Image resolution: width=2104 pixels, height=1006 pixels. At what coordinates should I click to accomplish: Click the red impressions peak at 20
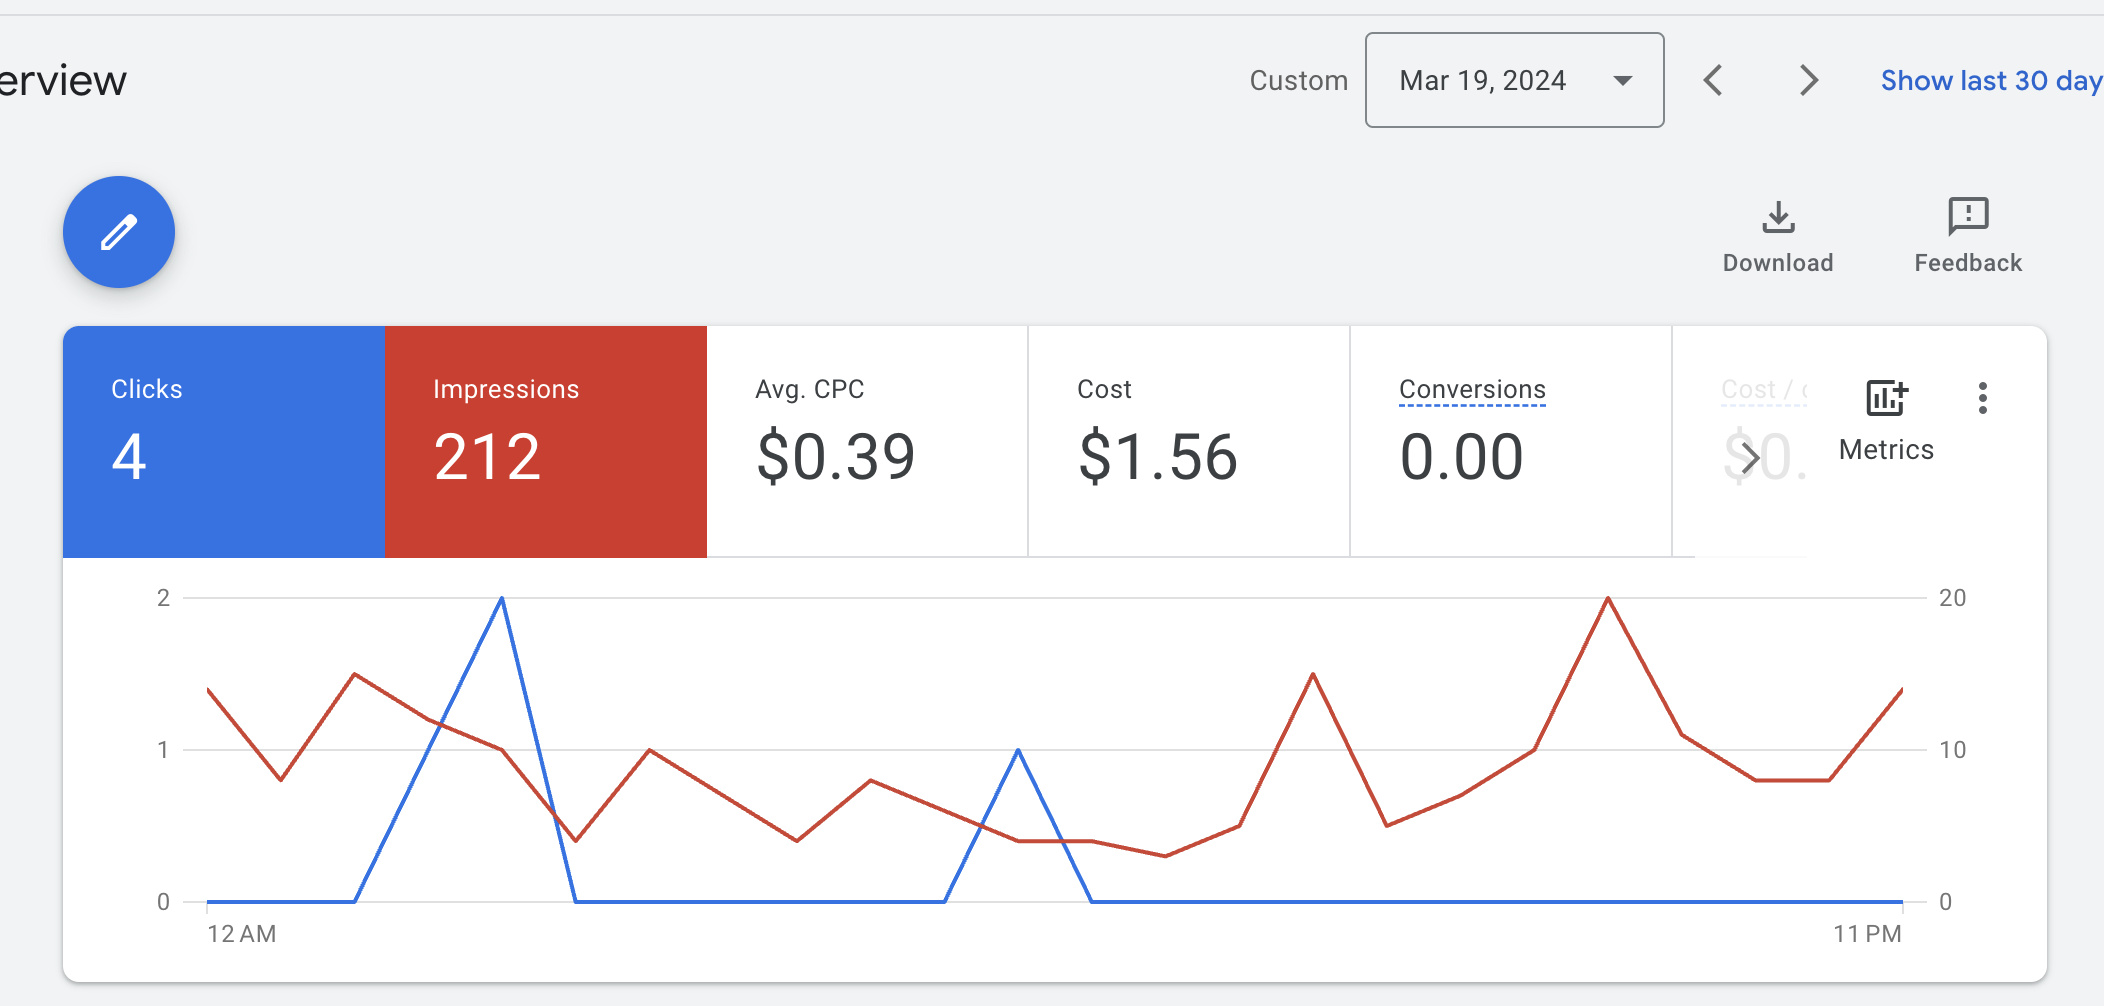(1607, 598)
